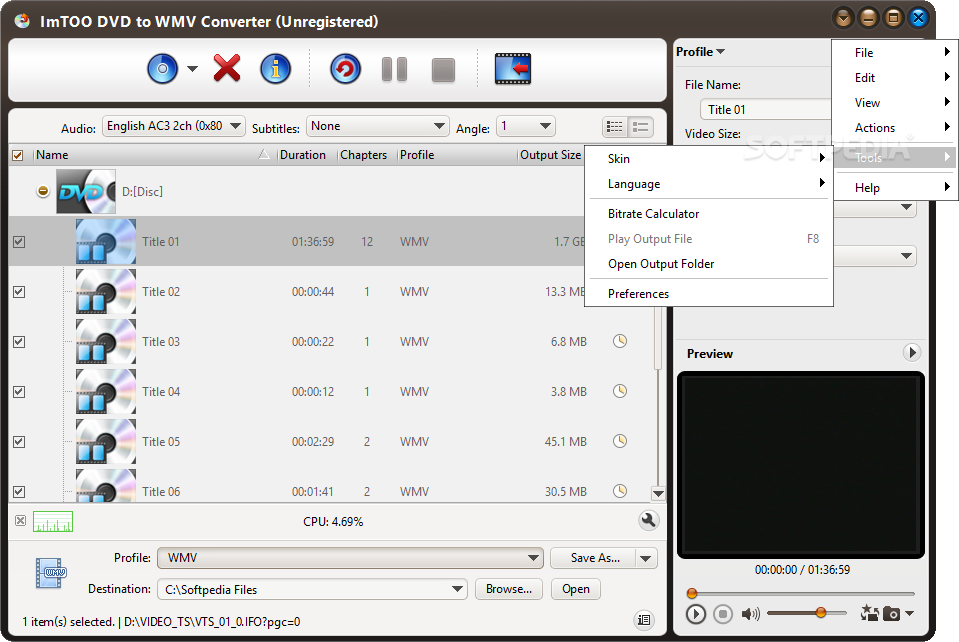
Task: Mute the preview with the speaker icon
Action: pos(750,613)
